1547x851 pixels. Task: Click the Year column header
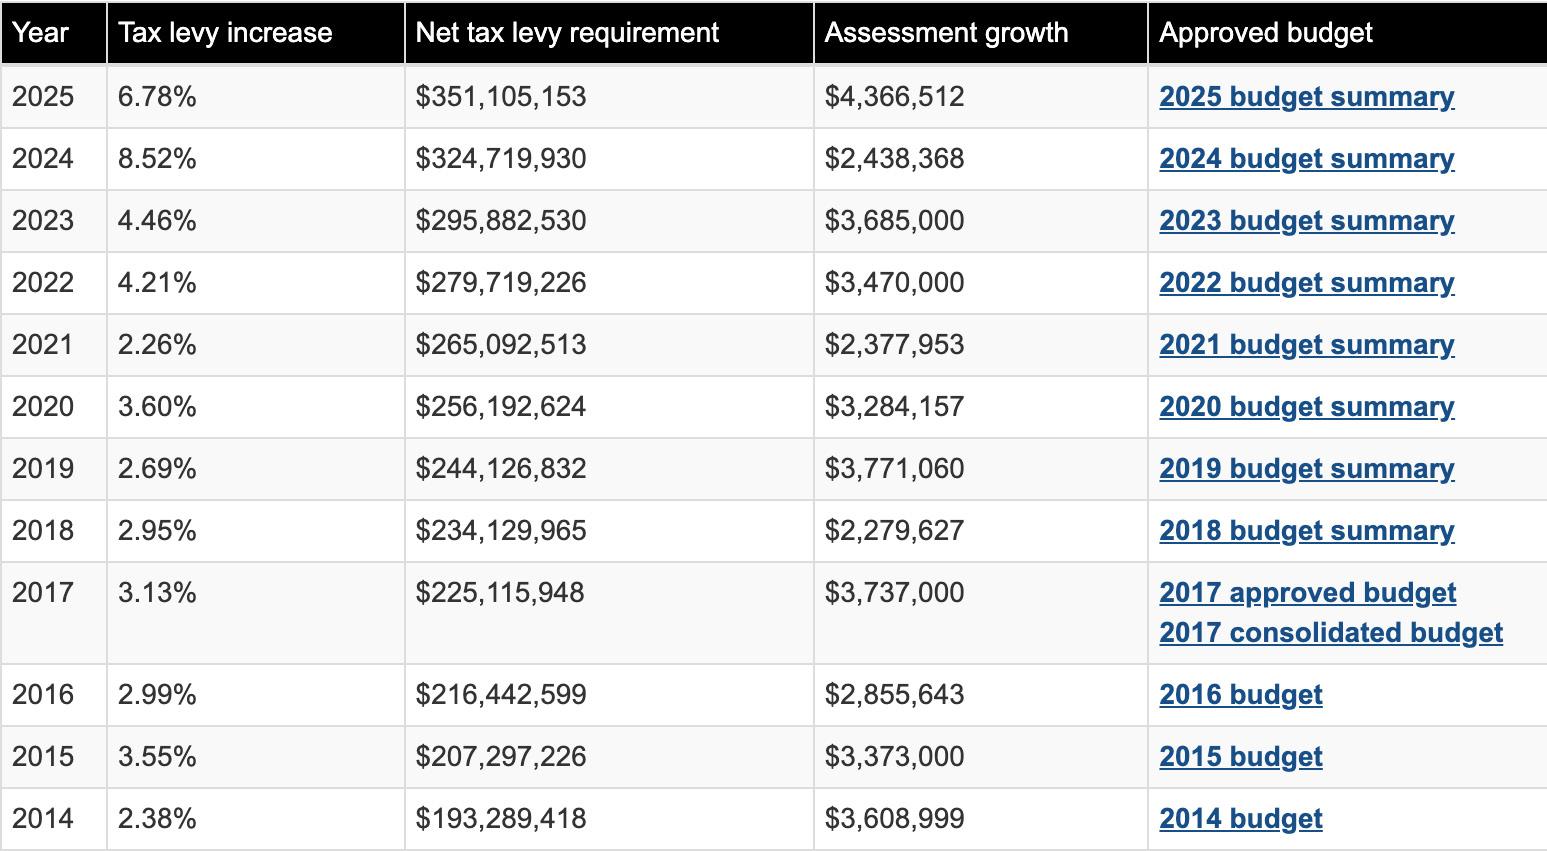click(x=41, y=33)
